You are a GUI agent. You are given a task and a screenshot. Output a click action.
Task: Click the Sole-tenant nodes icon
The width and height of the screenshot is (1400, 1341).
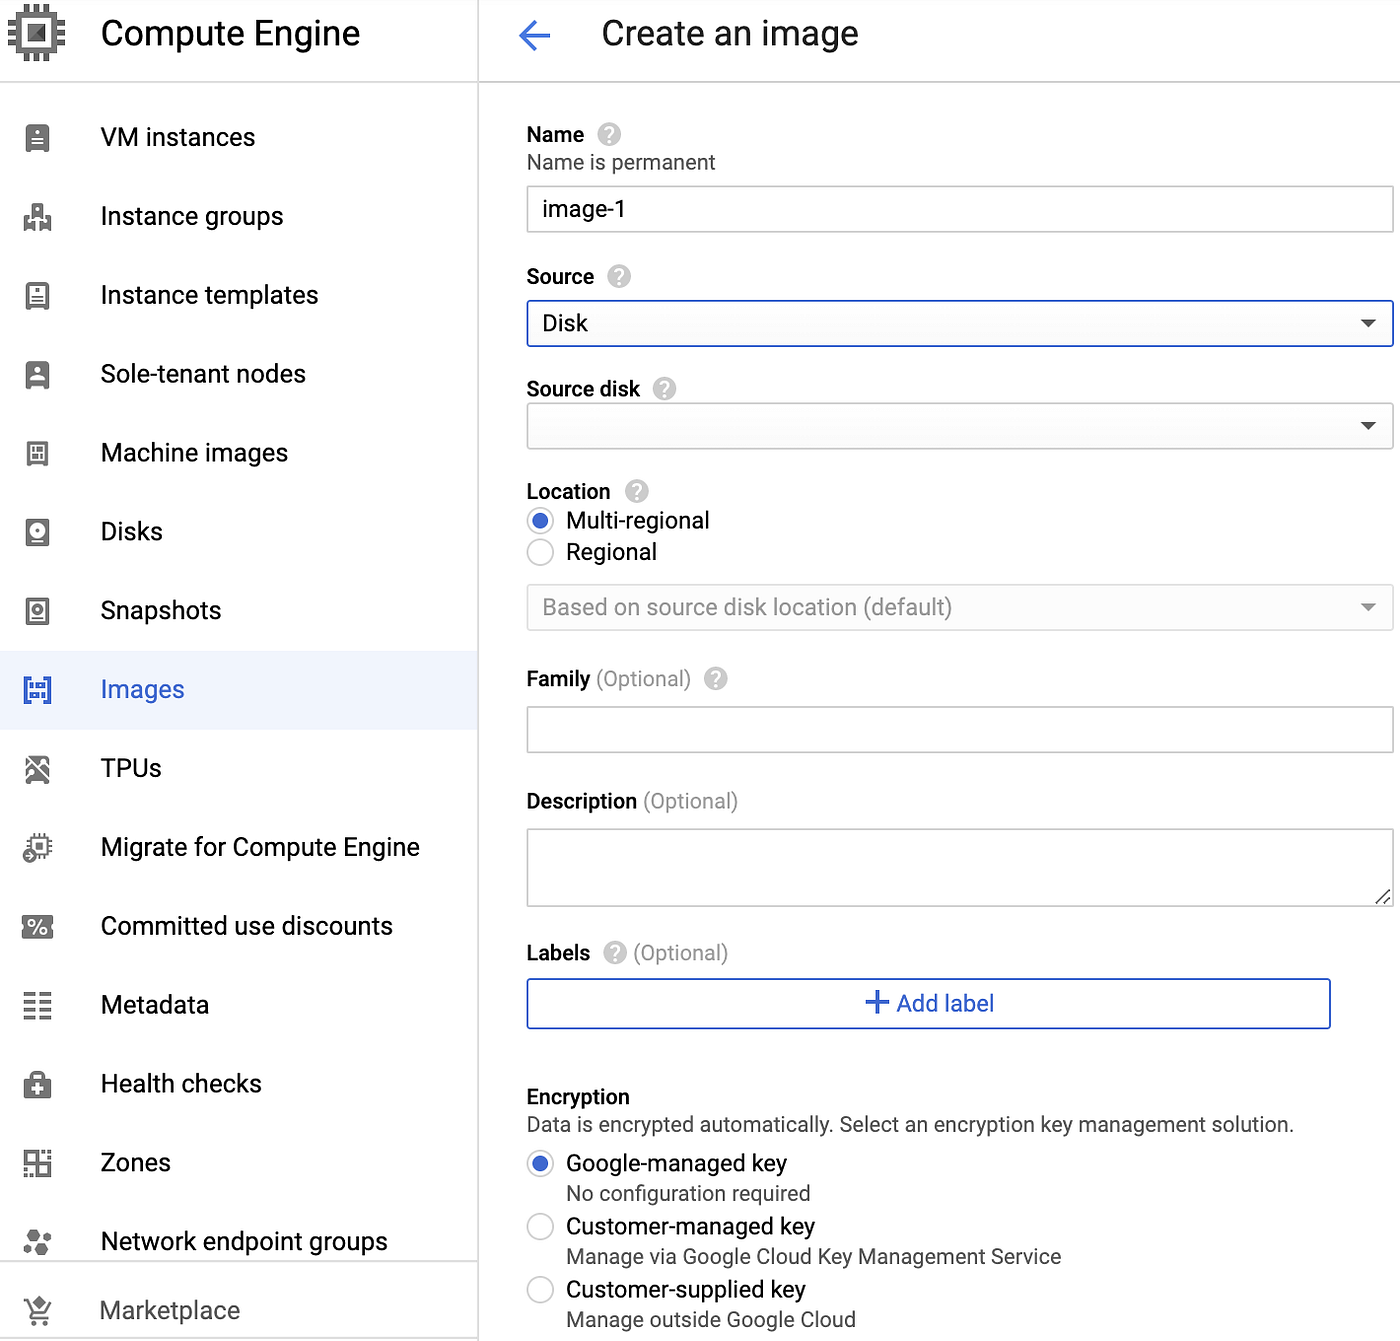point(37,375)
